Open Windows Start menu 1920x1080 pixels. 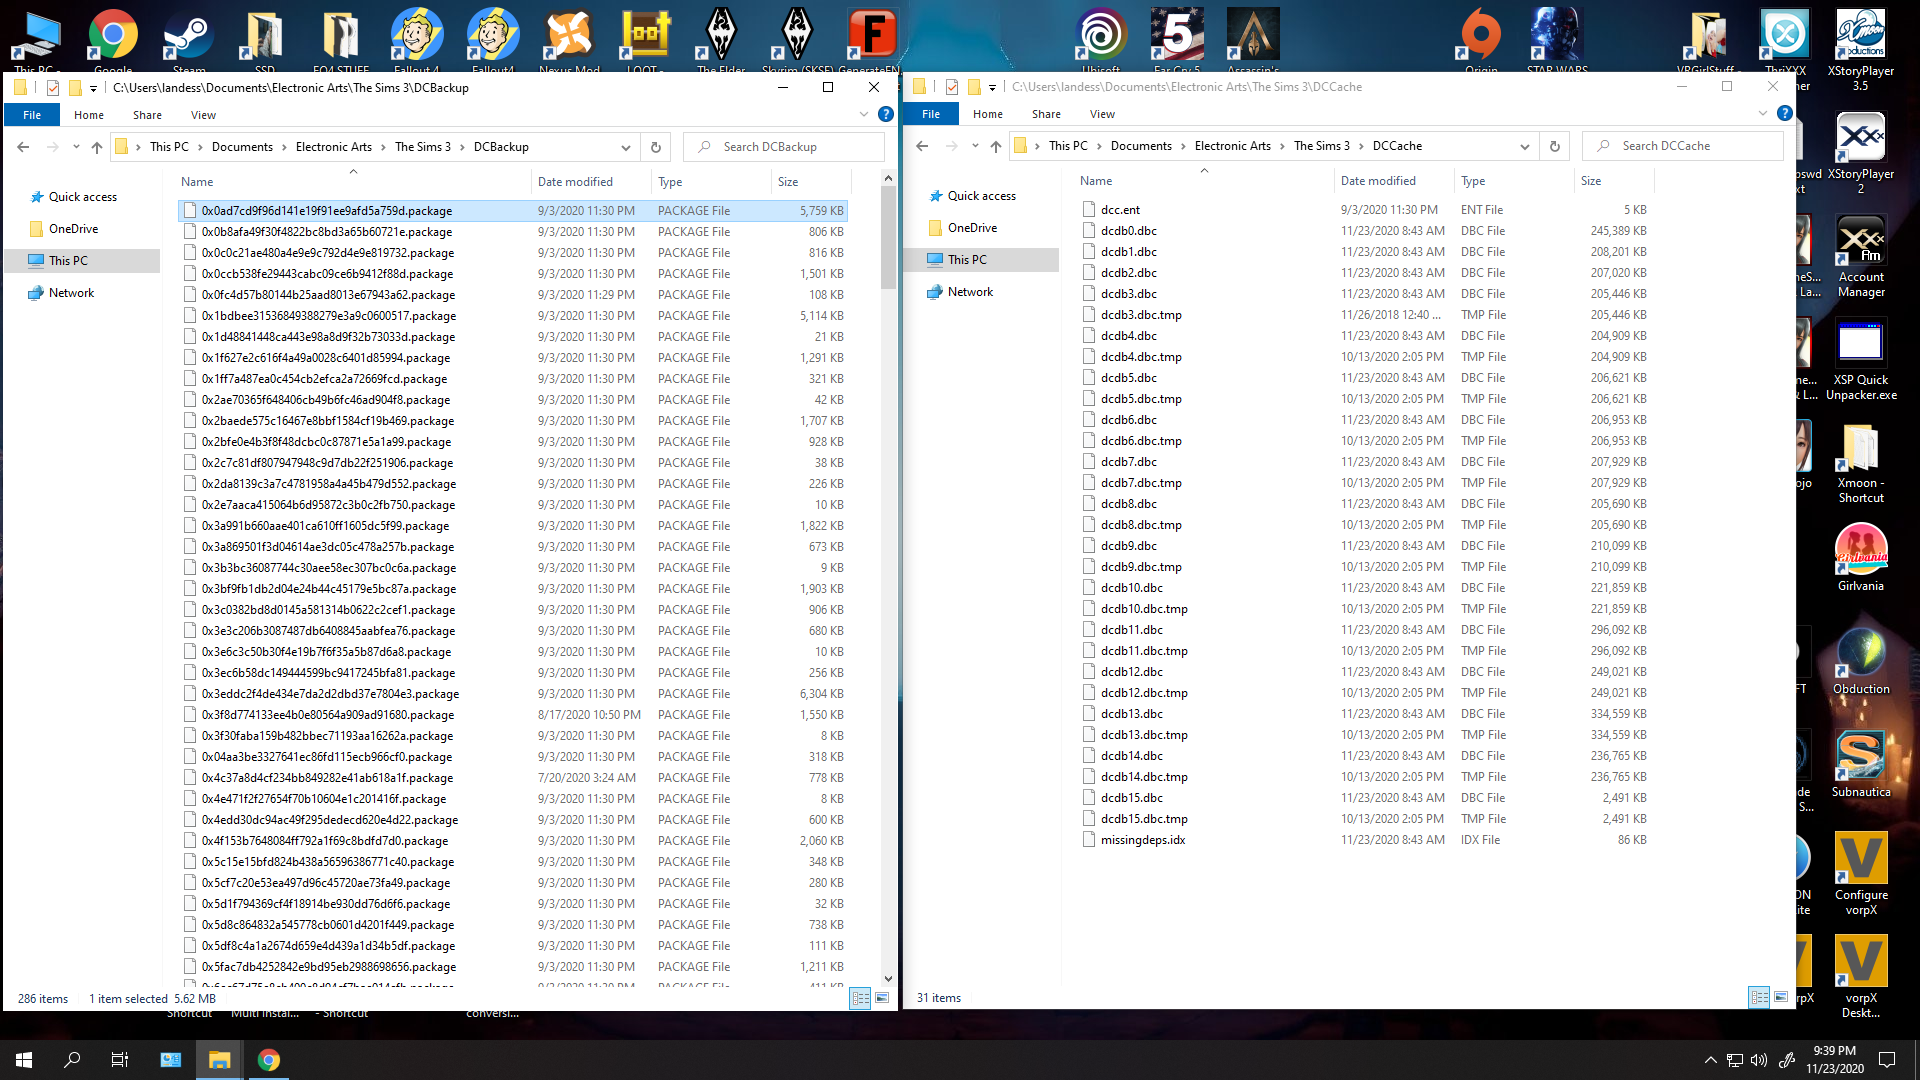(24, 1060)
